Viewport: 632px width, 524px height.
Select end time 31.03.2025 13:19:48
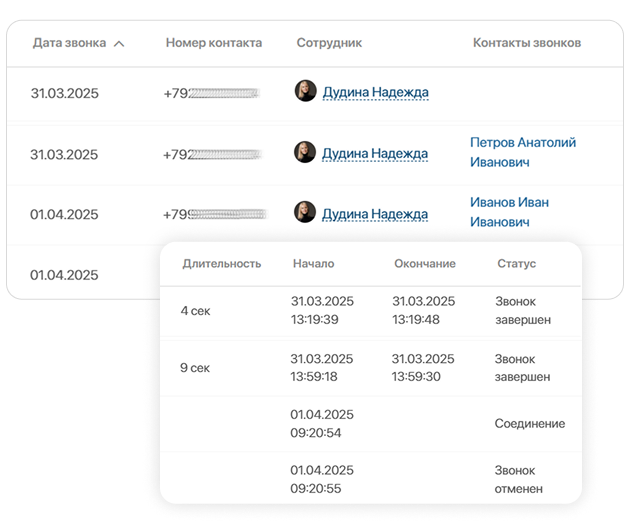pos(424,310)
